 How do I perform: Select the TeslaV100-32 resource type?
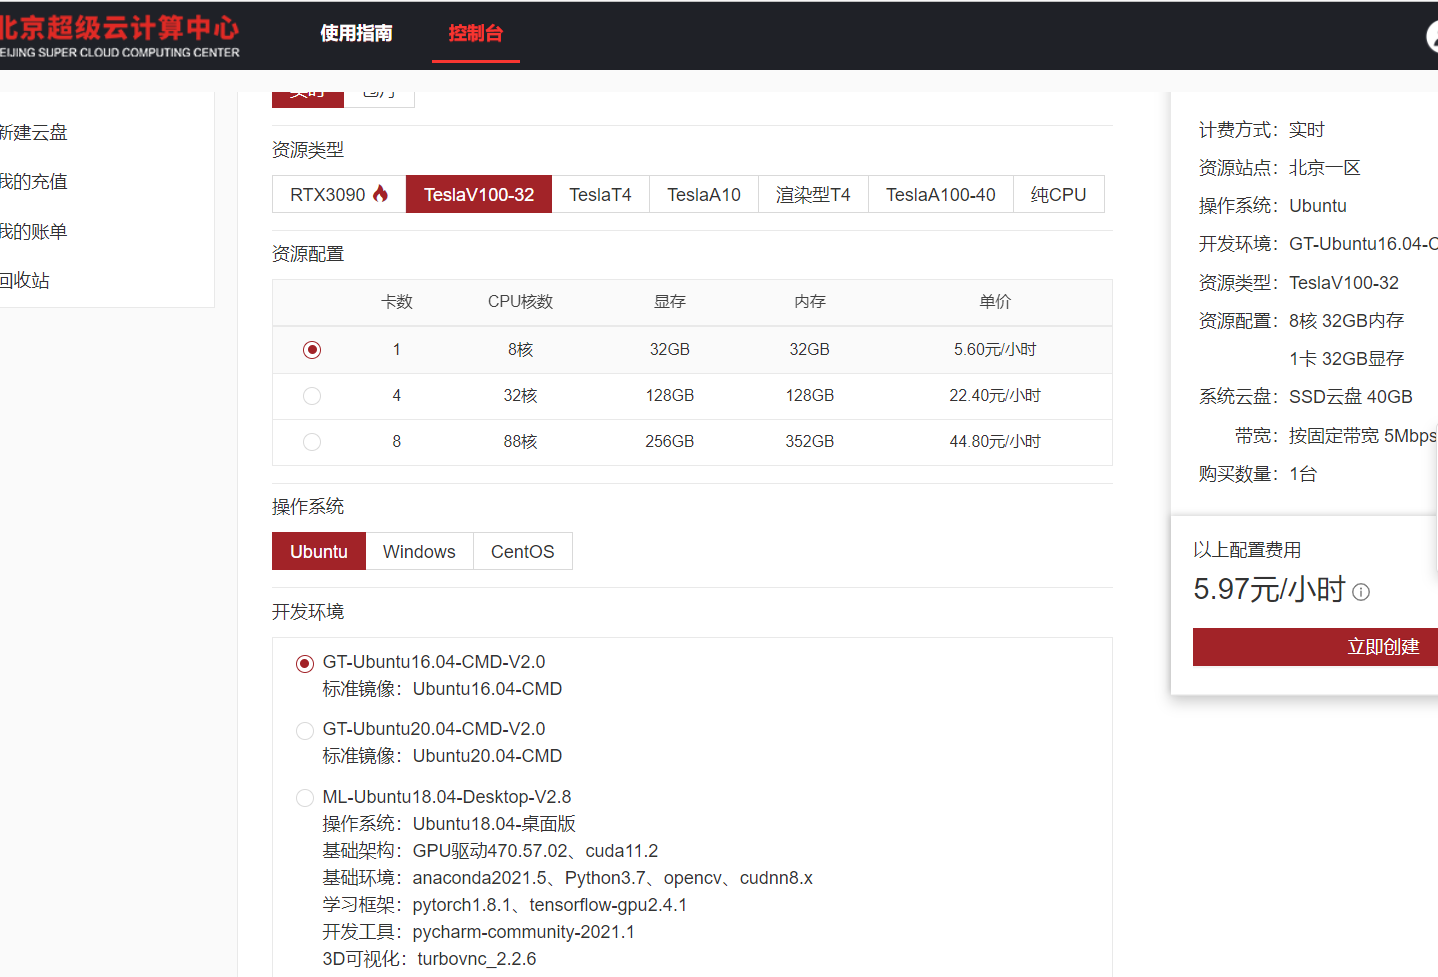(479, 194)
